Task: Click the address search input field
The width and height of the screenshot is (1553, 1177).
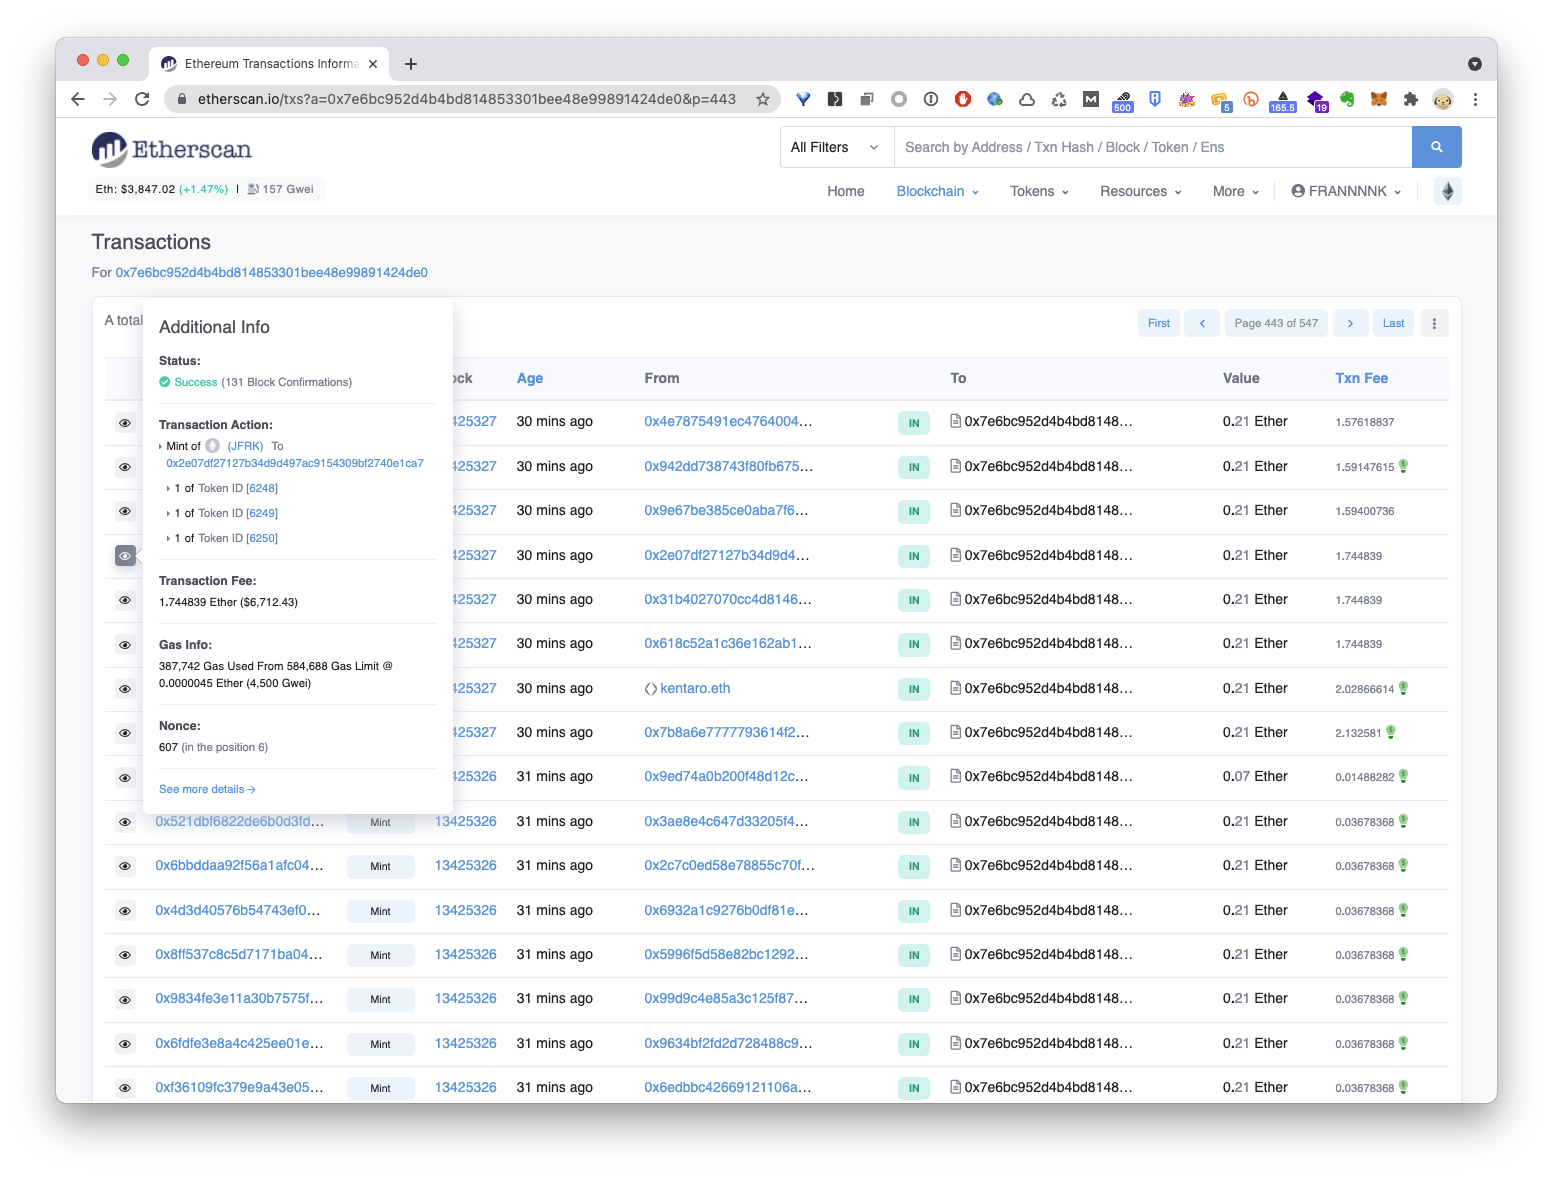Action: [1150, 147]
